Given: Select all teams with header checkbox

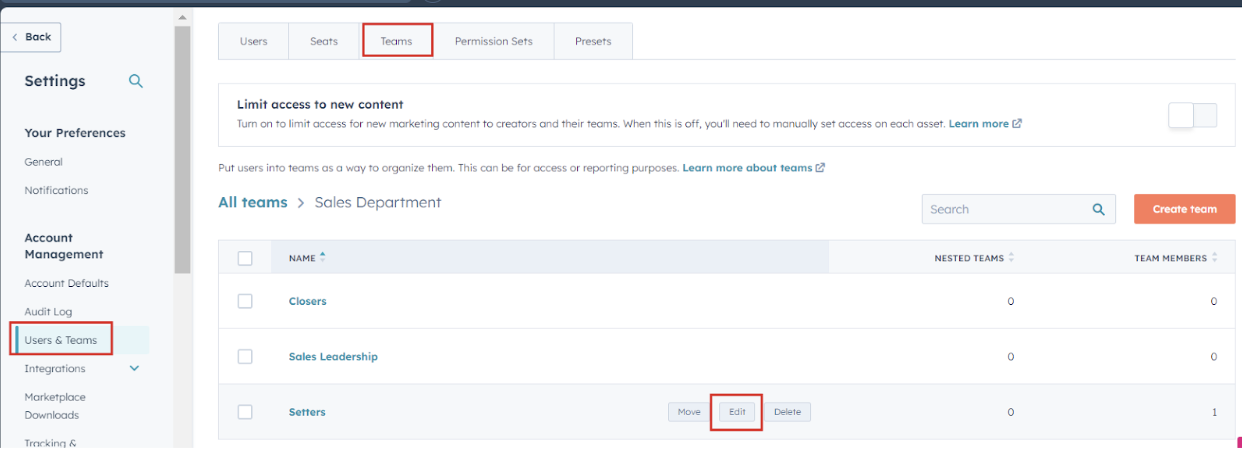Looking at the screenshot, I should (245, 258).
